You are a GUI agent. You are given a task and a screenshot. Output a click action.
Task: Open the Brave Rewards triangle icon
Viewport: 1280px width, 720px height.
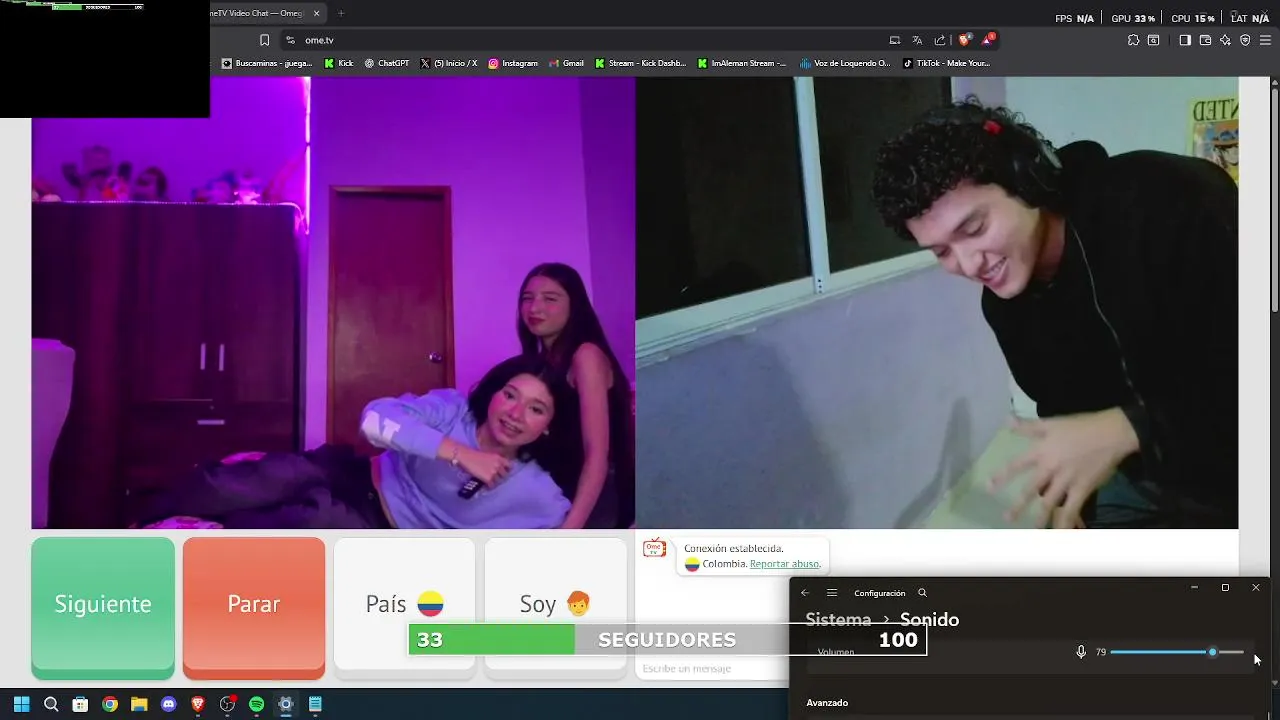tap(988, 40)
